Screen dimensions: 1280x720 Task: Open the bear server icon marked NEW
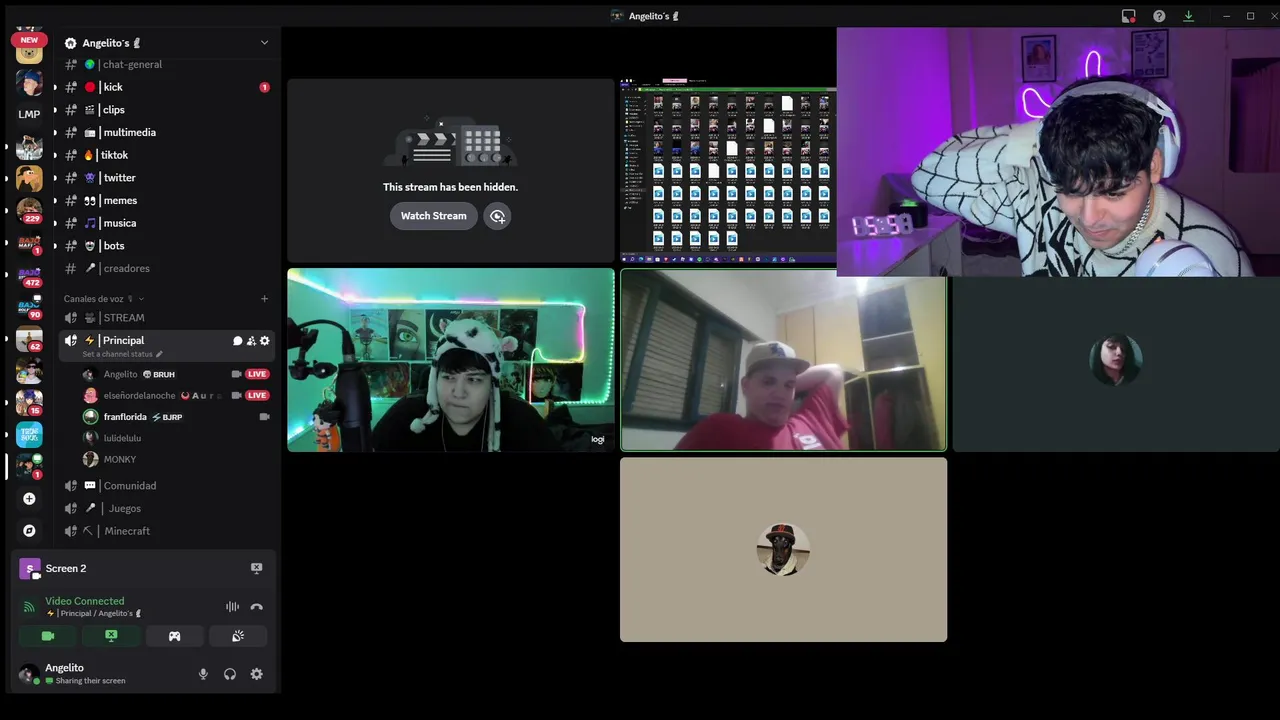[x=29, y=50]
